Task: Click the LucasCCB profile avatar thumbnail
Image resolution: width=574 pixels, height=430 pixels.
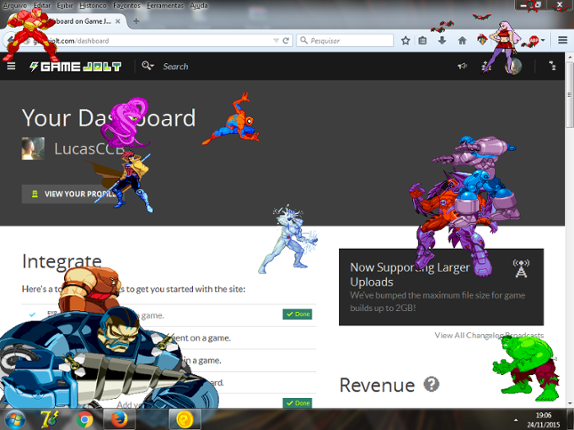Action: [x=33, y=149]
